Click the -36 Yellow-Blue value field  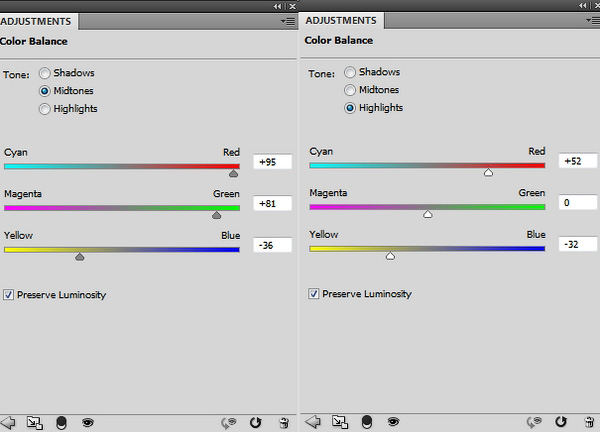272,245
